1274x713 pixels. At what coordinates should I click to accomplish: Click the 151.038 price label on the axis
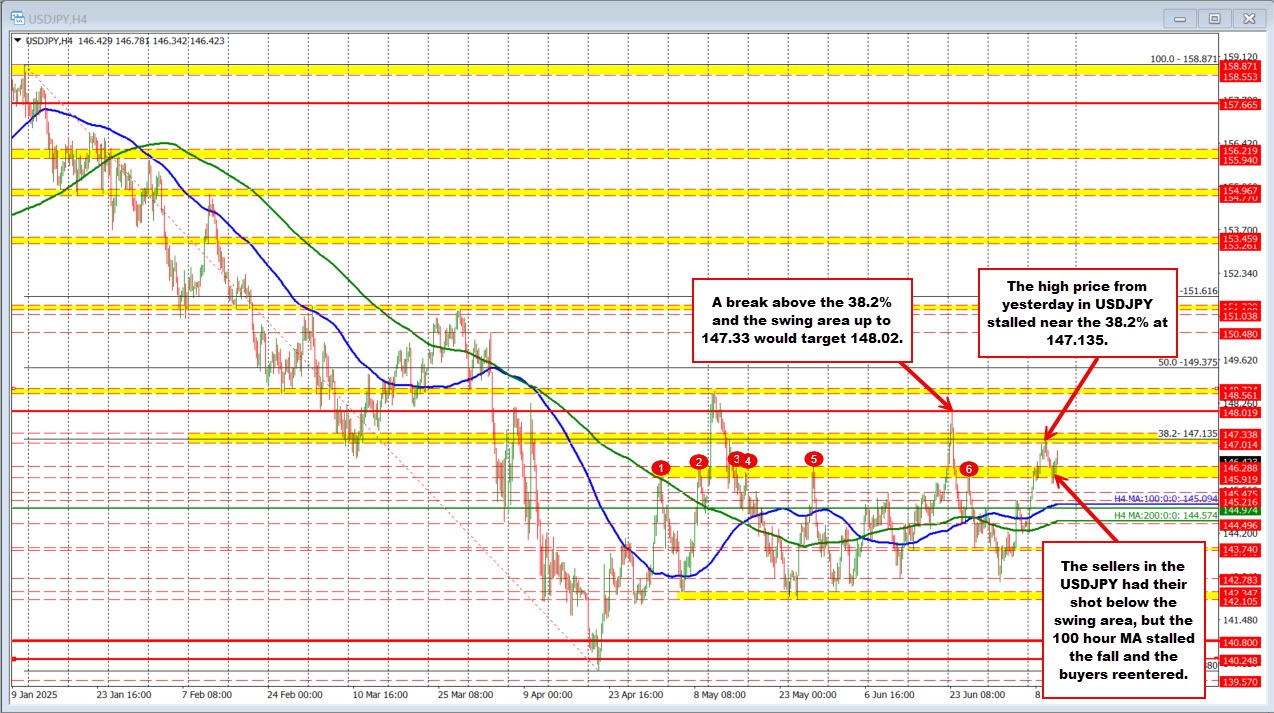pyautogui.click(x=1239, y=315)
